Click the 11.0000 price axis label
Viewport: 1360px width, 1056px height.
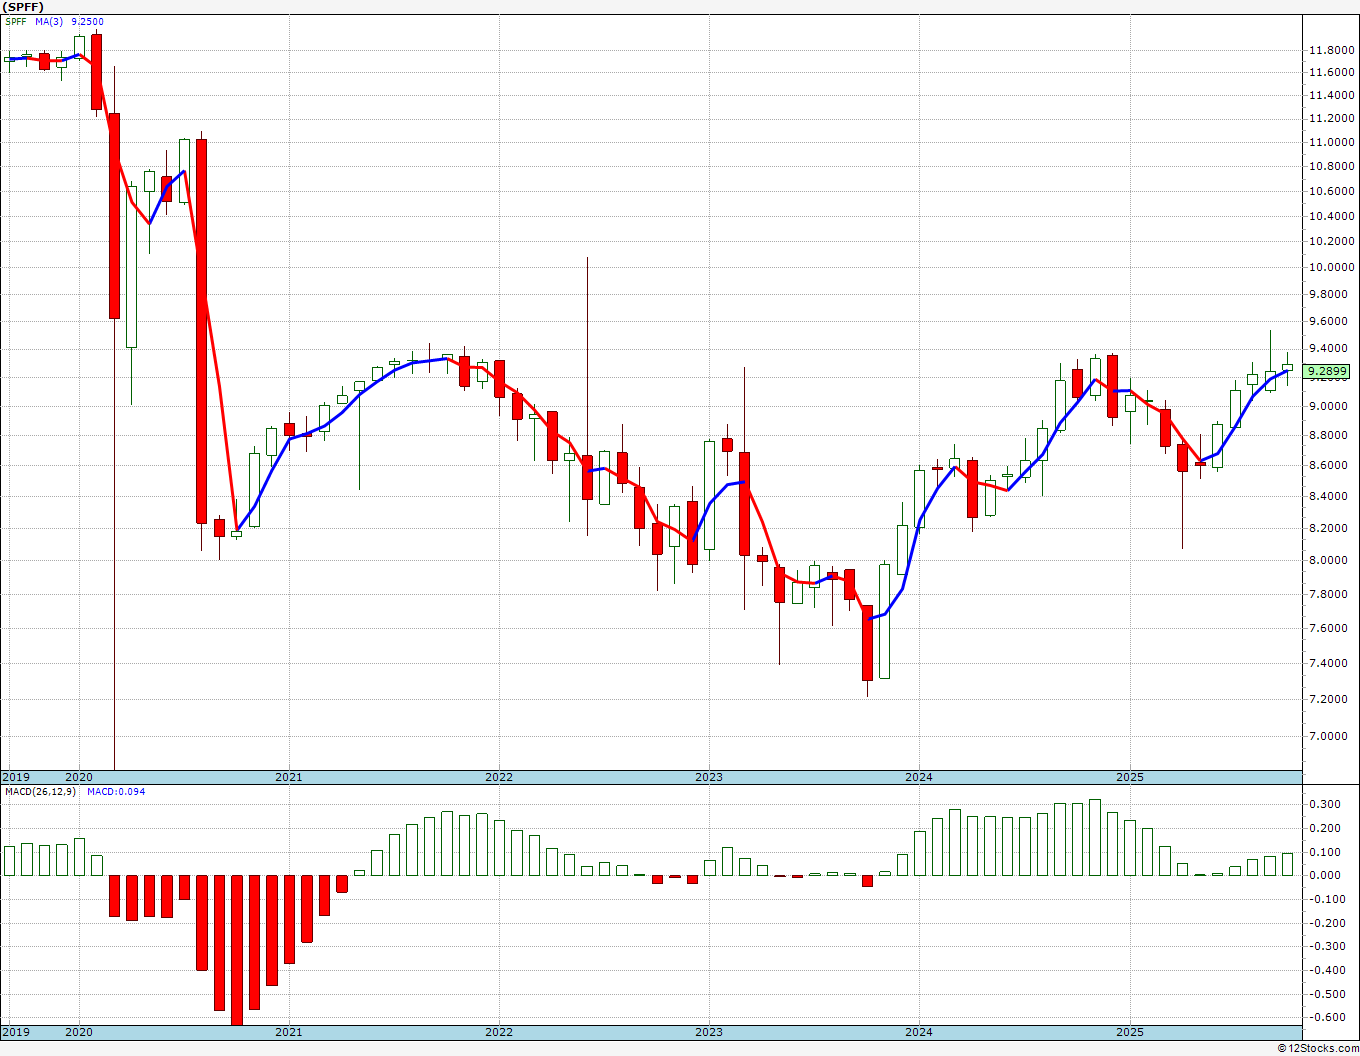(1333, 143)
